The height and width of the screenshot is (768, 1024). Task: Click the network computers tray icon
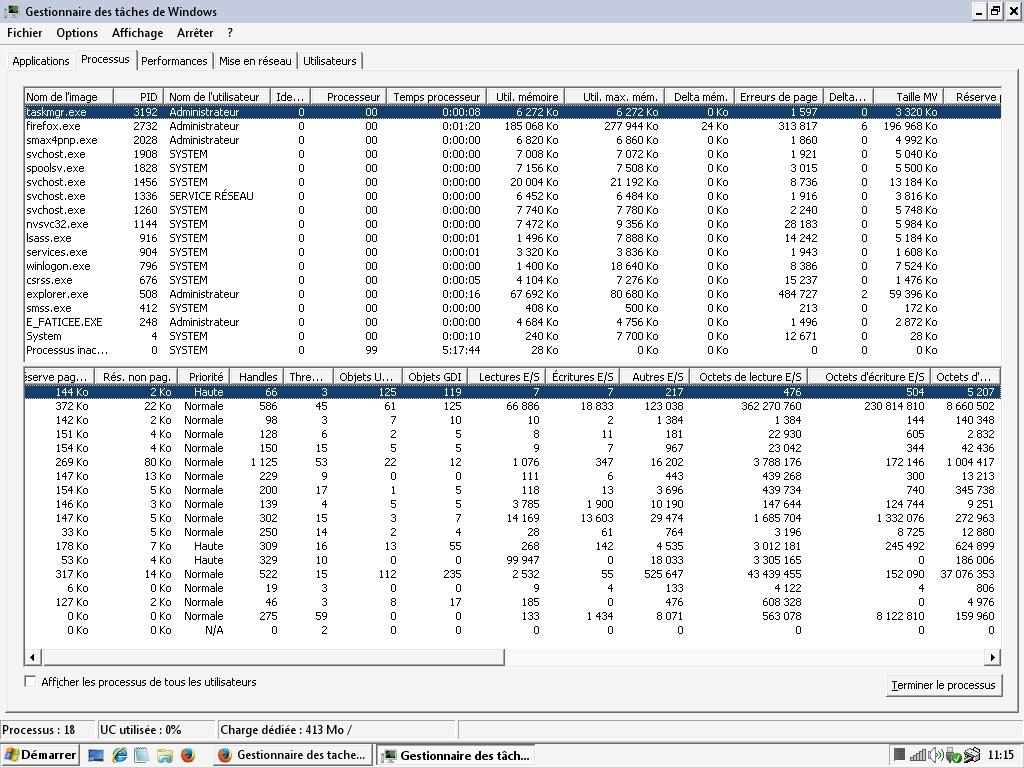tap(972, 755)
